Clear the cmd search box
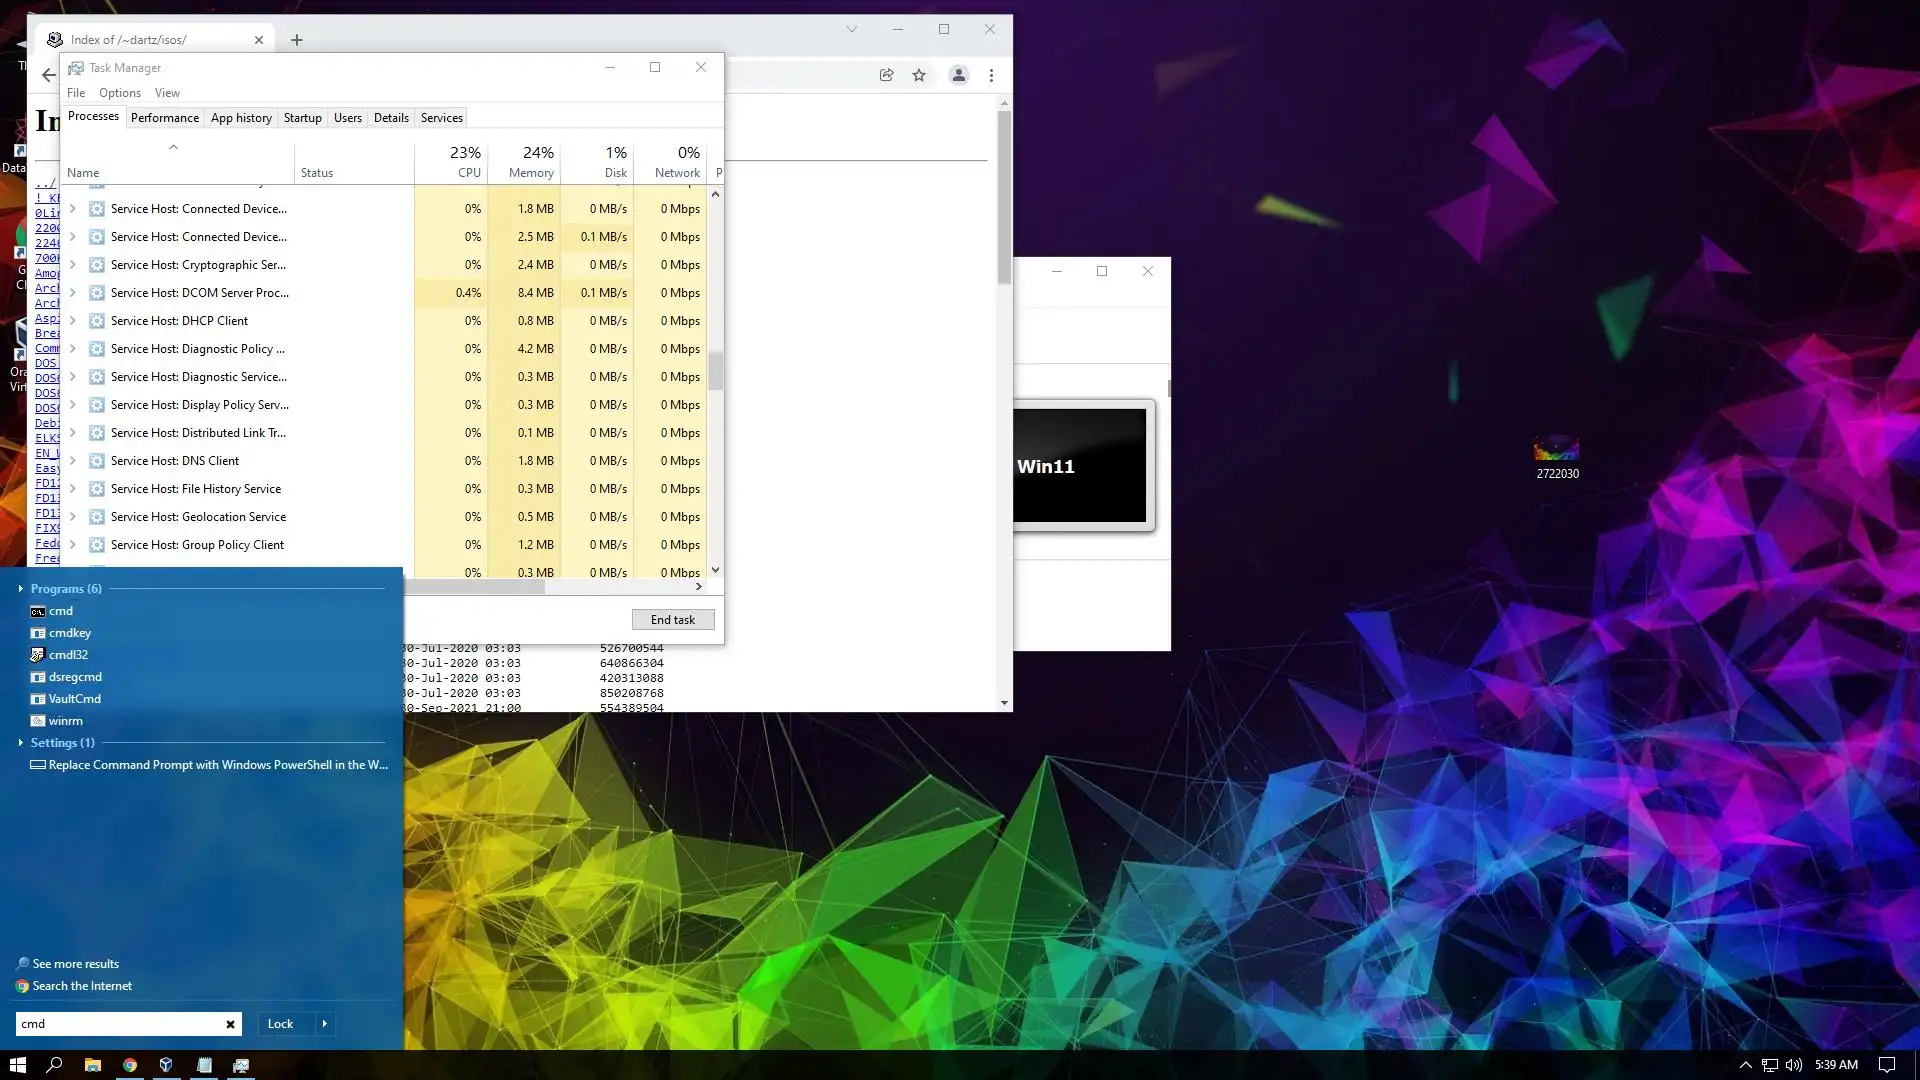This screenshot has height=1080, width=1920. click(230, 1024)
